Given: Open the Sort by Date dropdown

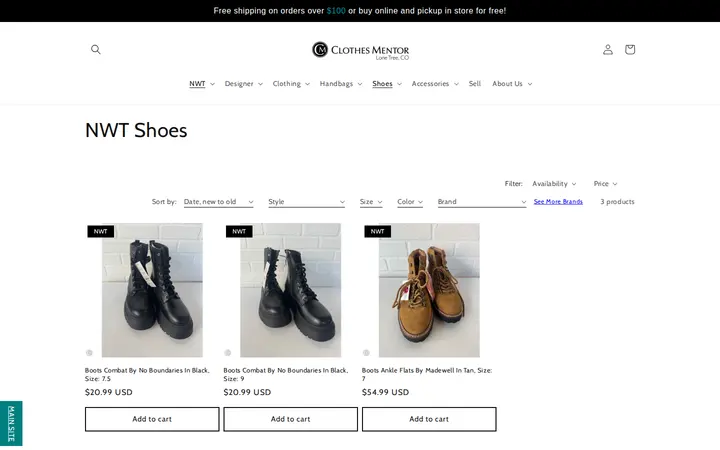Looking at the screenshot, I should point(219,202).
